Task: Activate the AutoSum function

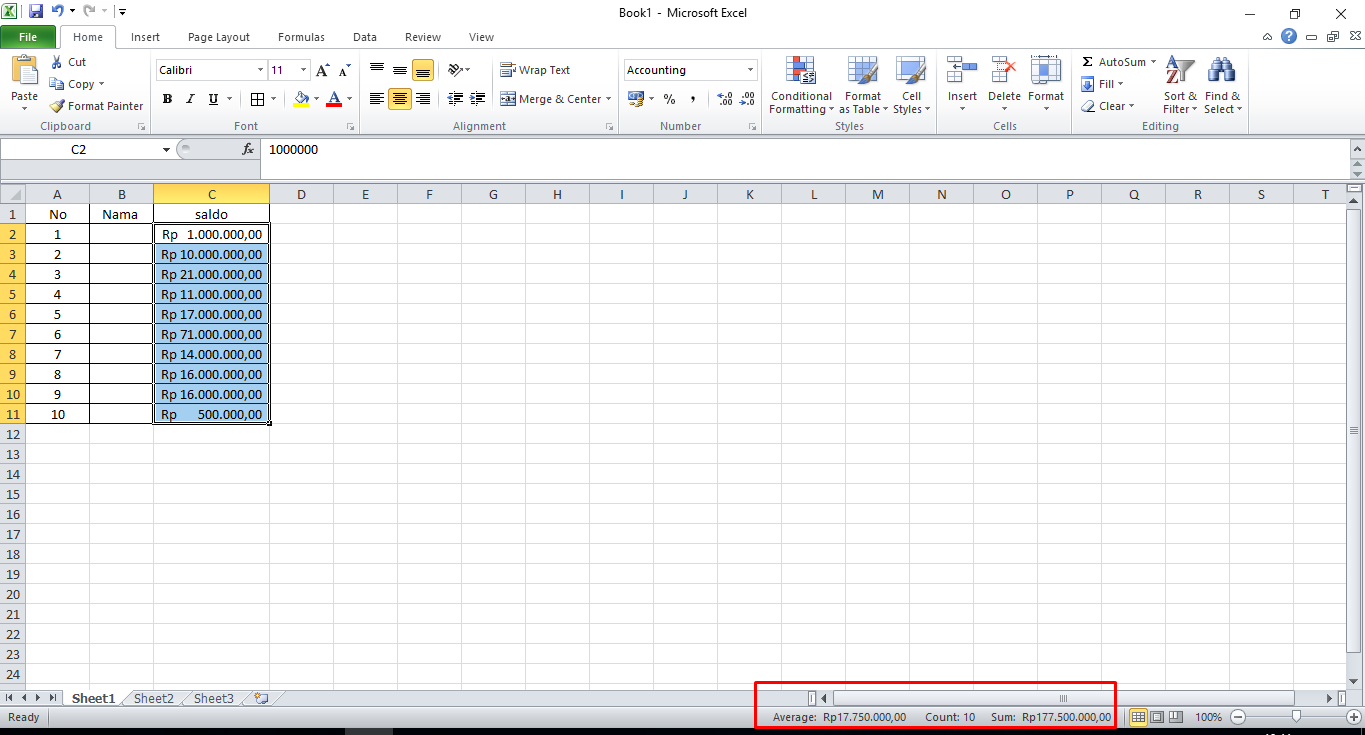Action: 1113,61
